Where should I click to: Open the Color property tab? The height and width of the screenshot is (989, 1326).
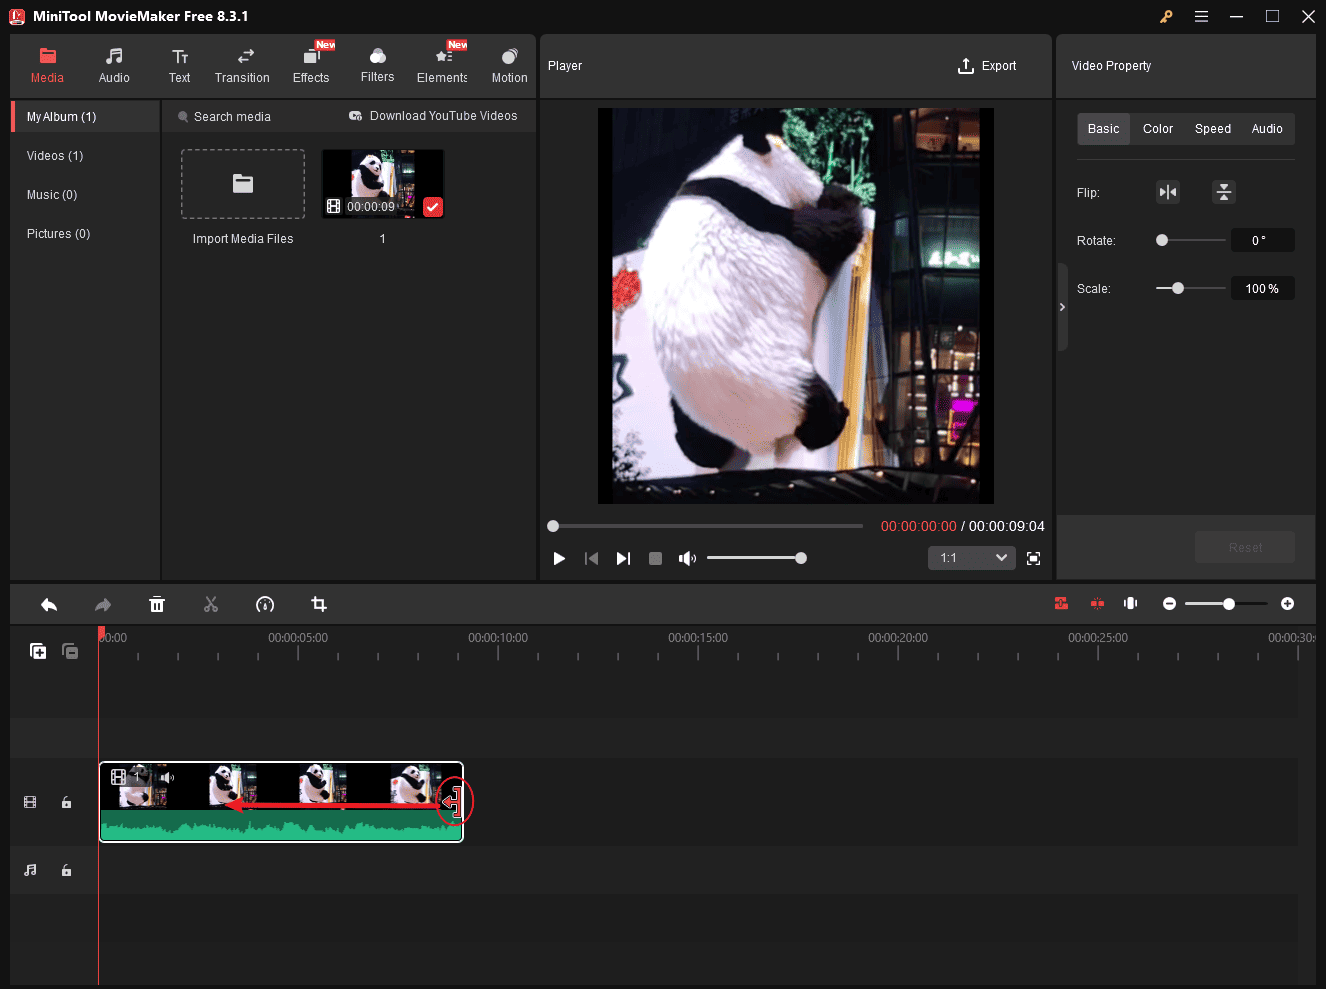(1157, 129)
